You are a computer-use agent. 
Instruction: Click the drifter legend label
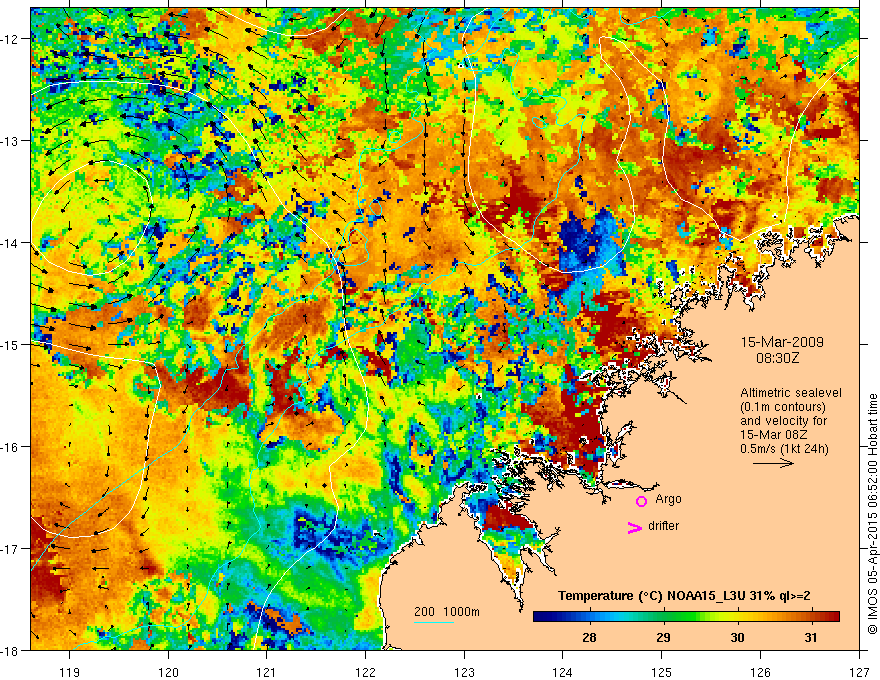pyautogui.click(x=663, y=526)
